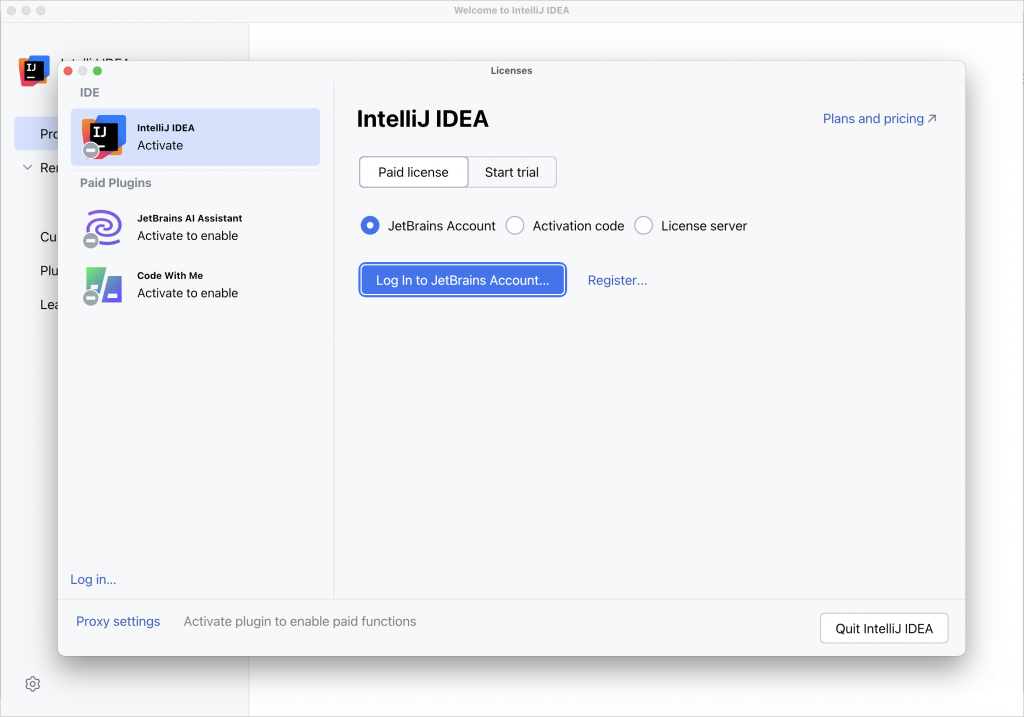Screen dimensions: 1024x717
Task: Click Log In to JetBrains Account button
Action: 462,280
